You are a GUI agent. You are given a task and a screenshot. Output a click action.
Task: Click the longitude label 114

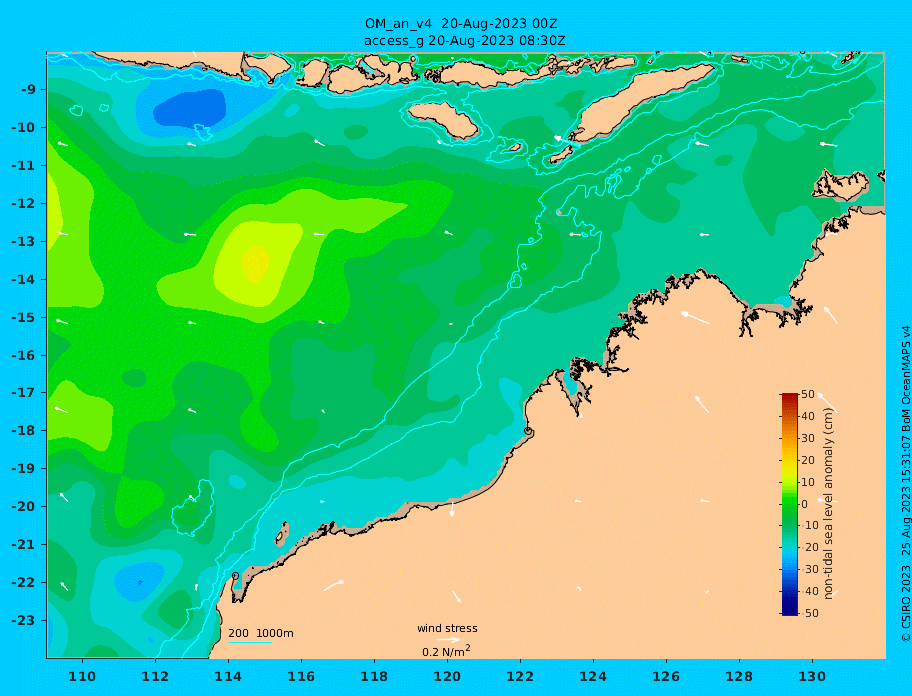[x=228, y=676]
